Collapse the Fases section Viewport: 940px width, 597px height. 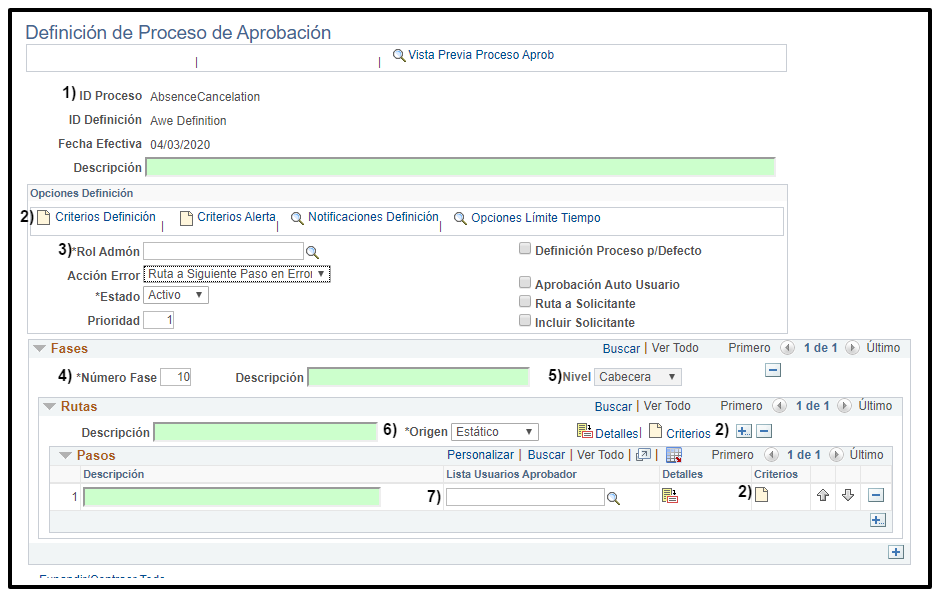tap(40, 349)
